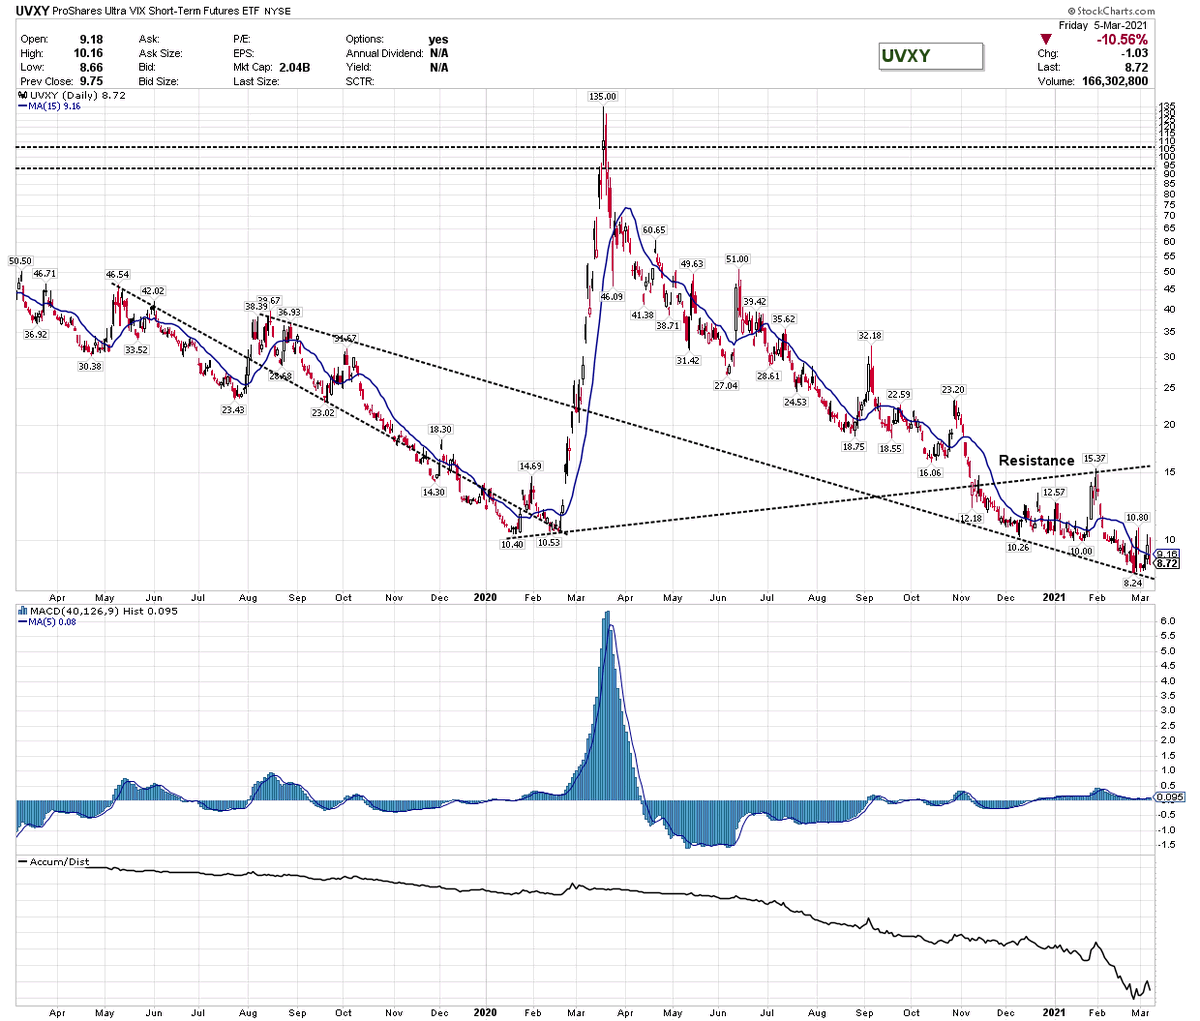Click the 60.65 April price label

point(654,229)
